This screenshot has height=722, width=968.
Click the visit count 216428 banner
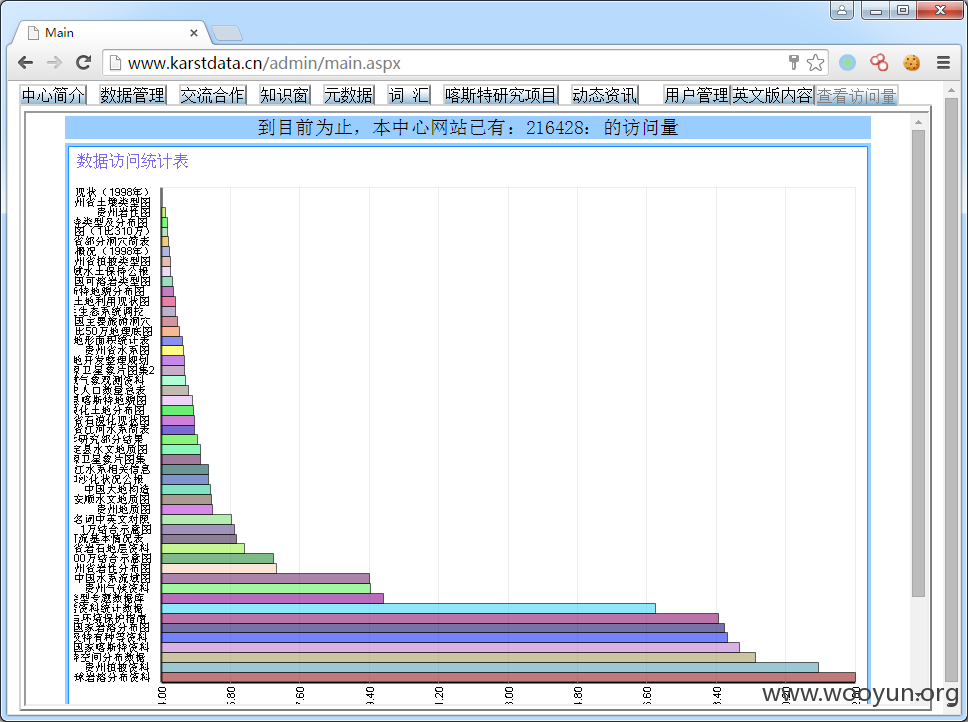(x=468, y=128)
